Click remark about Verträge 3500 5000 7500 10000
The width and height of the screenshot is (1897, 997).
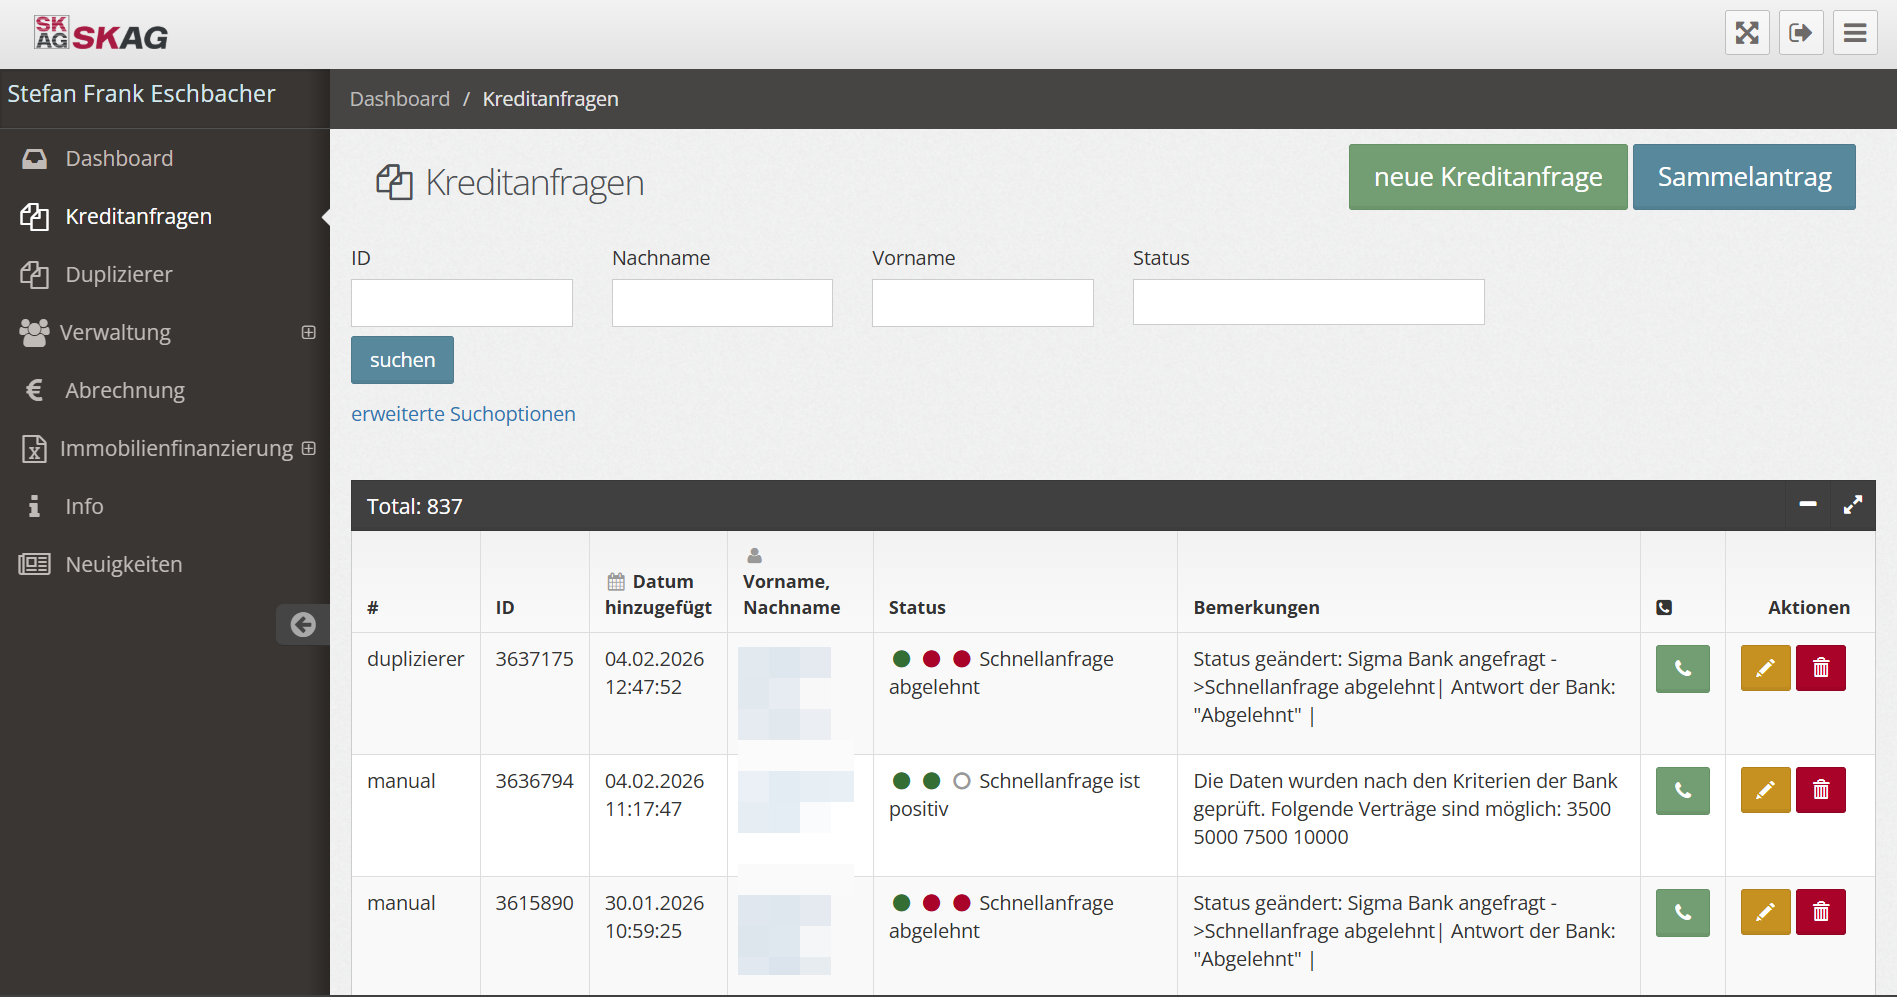[x=1405, y=809]
